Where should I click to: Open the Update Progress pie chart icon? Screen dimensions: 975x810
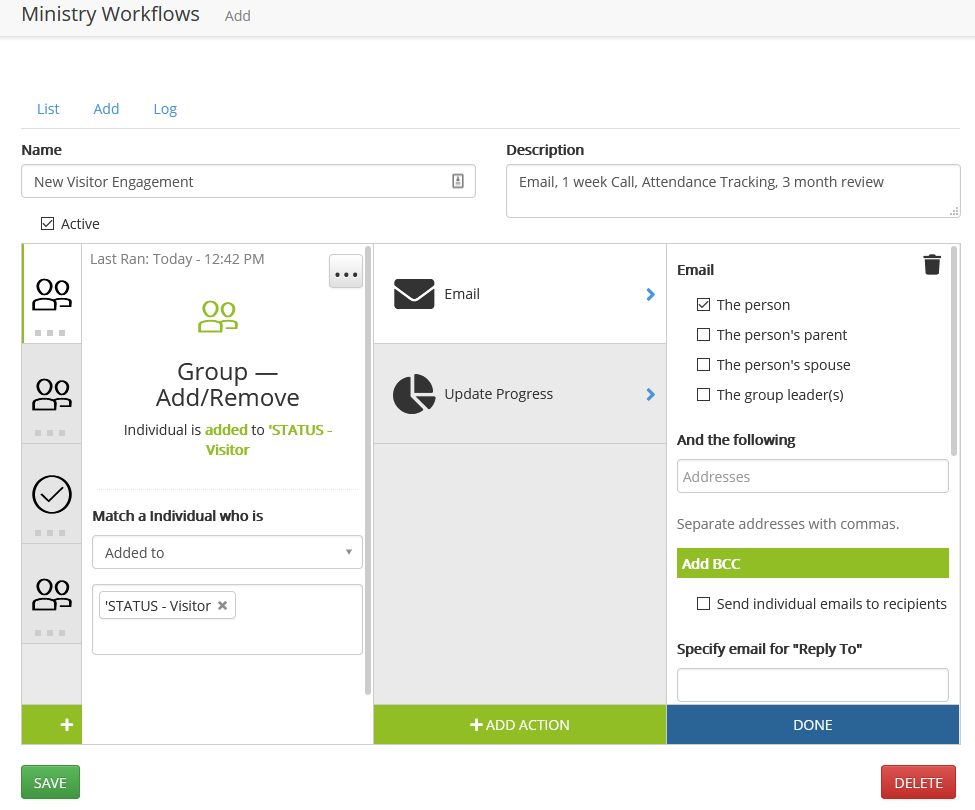tap(415, 394)
